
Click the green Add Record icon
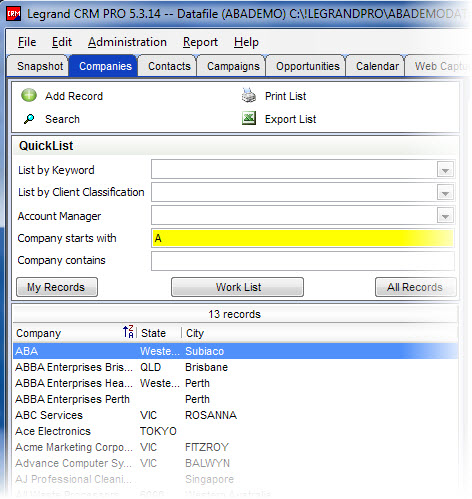pyautogui.click(x=29, y=95)
